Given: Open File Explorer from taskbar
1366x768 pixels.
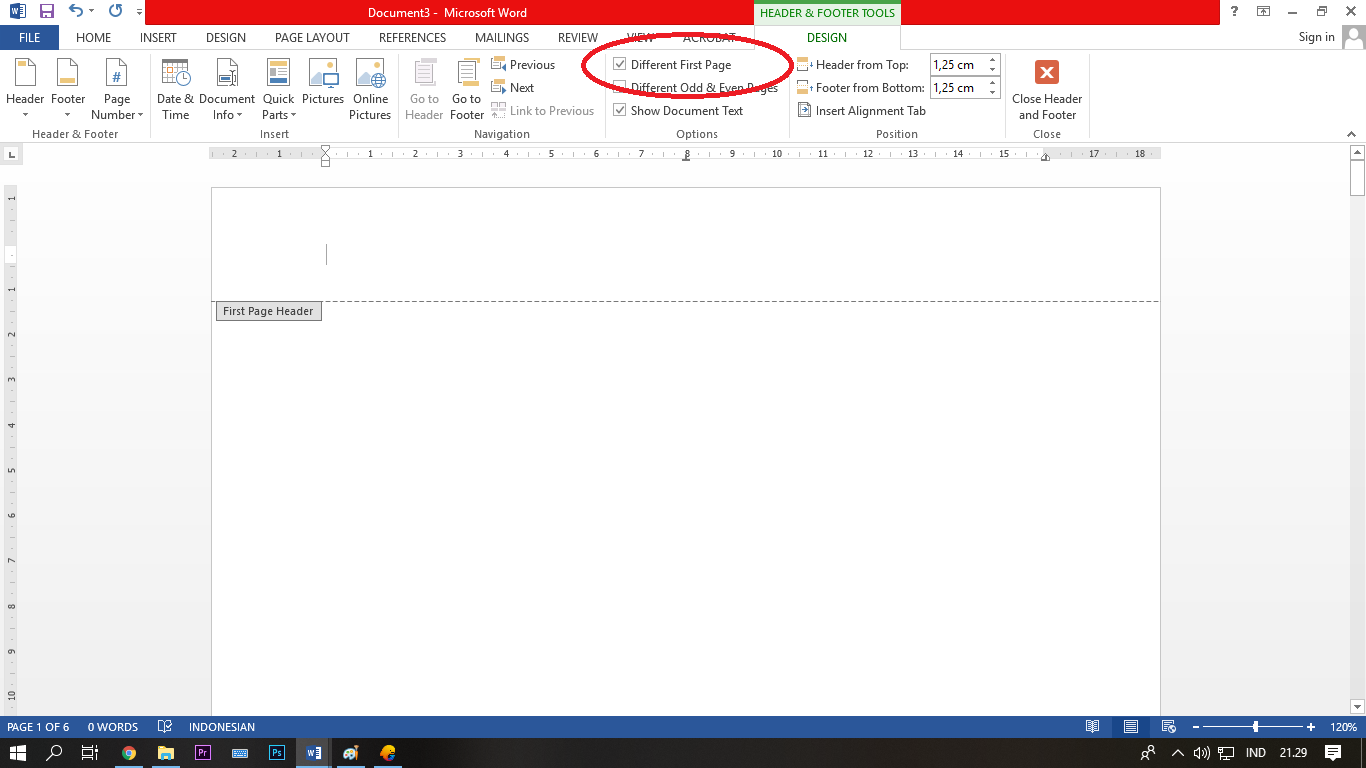Looking at the screenshot, I should point(166,753).
